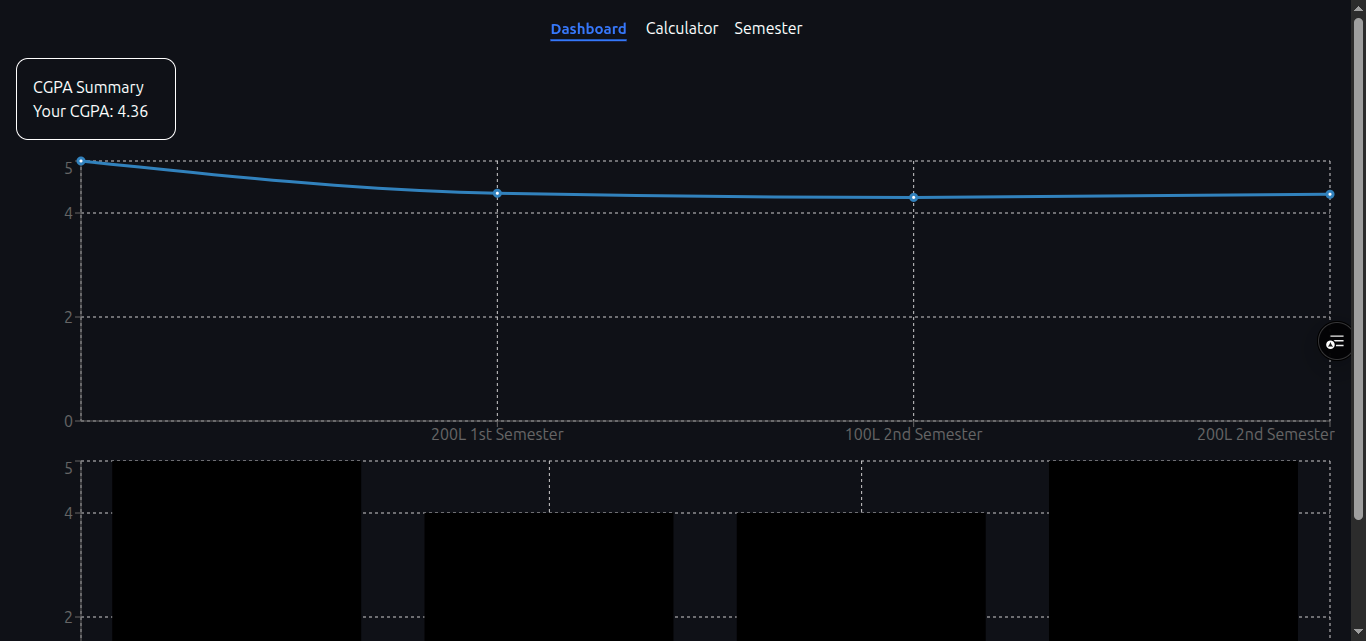Click the 200L 1st Semester line point
1366x641 pixels.
(497, 193)
